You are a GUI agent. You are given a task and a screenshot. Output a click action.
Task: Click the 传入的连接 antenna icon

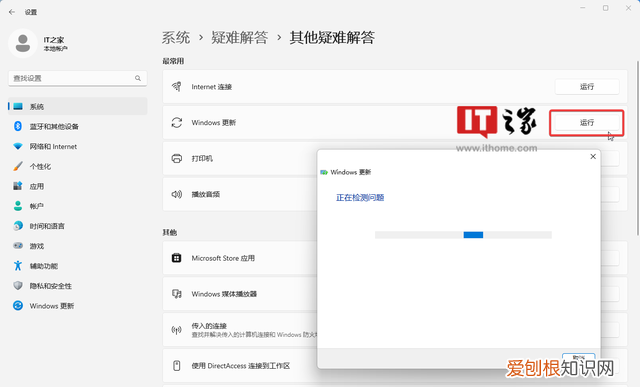point(177,330)
